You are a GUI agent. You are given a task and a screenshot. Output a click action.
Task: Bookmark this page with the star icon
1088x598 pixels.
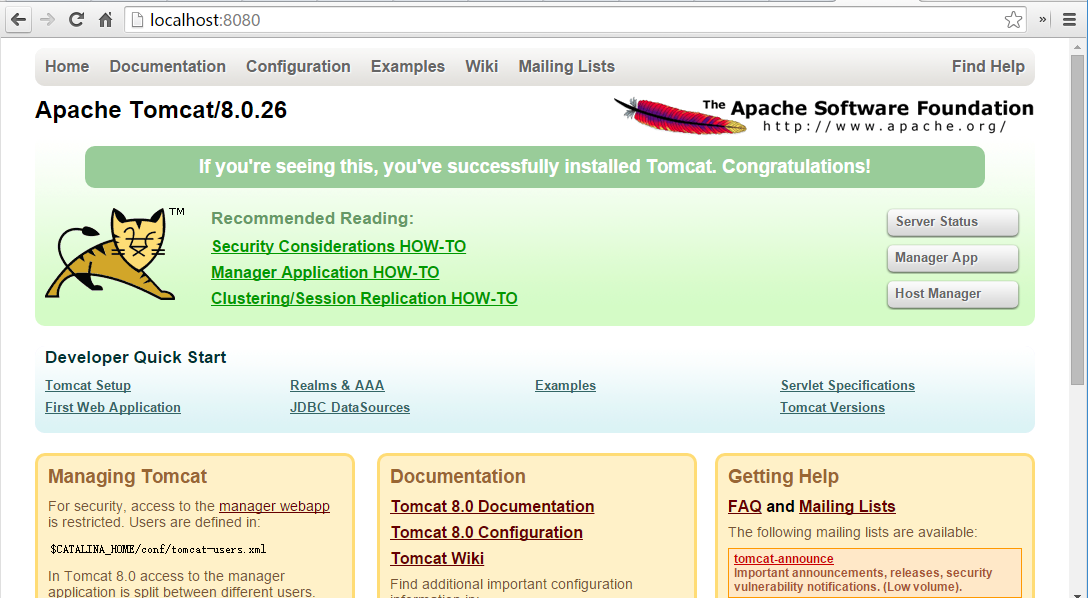pos(1013,20)
